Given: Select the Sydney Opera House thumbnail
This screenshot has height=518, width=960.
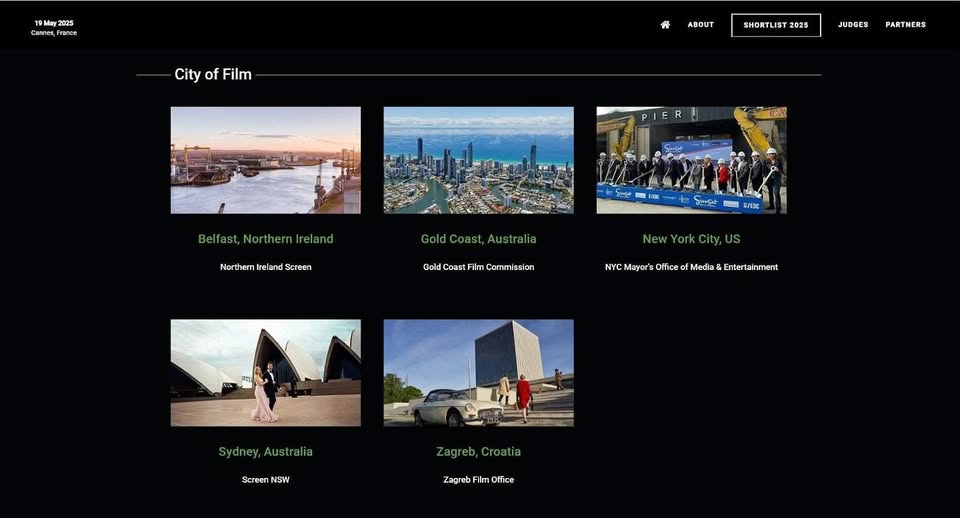Looking at the screenshot, I should (265, 373).
